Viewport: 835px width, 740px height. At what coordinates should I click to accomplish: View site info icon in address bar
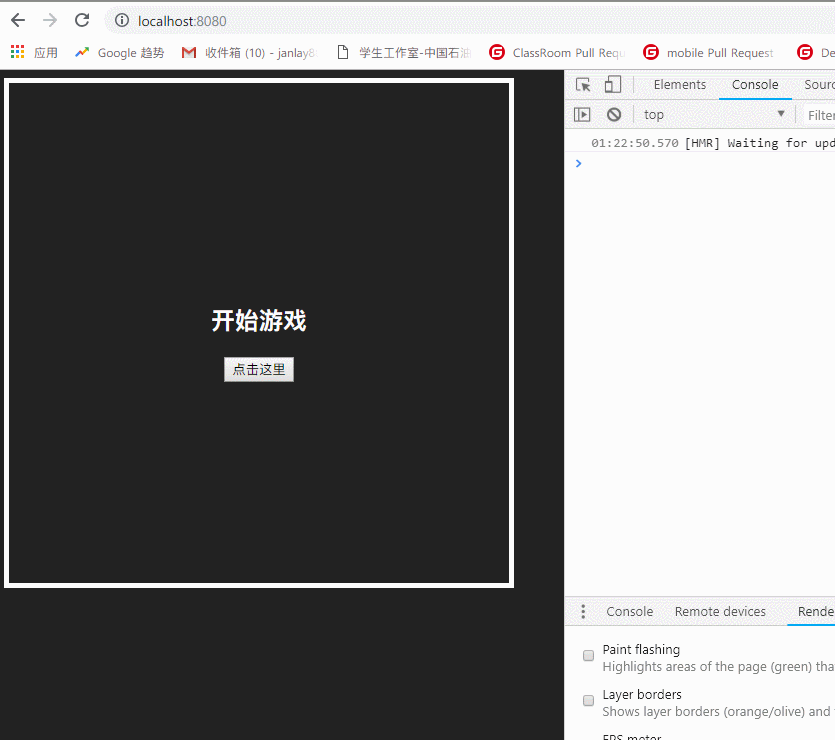122,21
